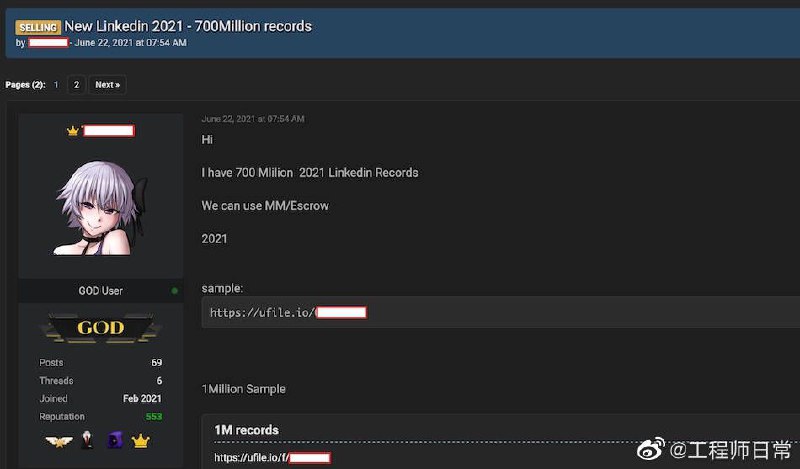Open the redacted author name in header
Screen dimensions: 800x469
coord(48,42)
